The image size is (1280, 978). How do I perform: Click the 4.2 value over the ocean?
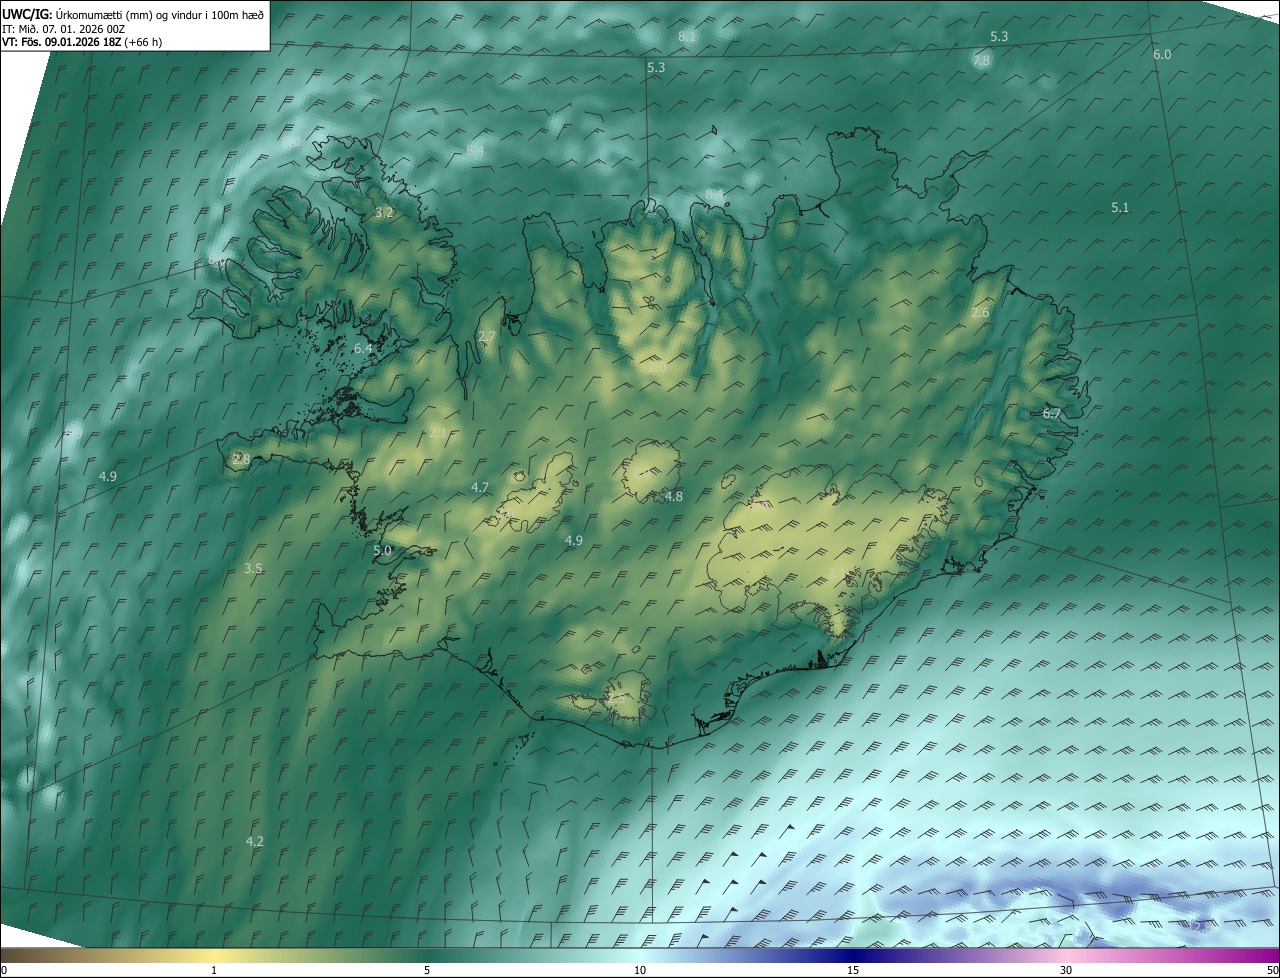point(255,842)
